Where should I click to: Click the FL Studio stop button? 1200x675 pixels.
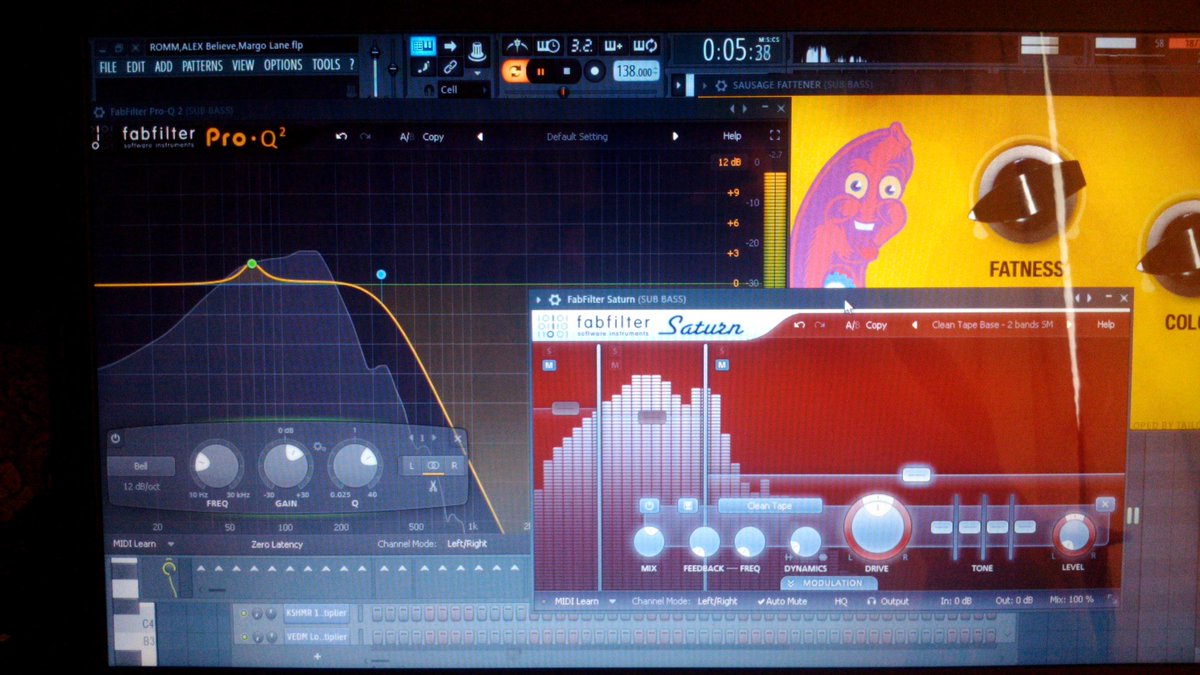click(x=567, y=71)
